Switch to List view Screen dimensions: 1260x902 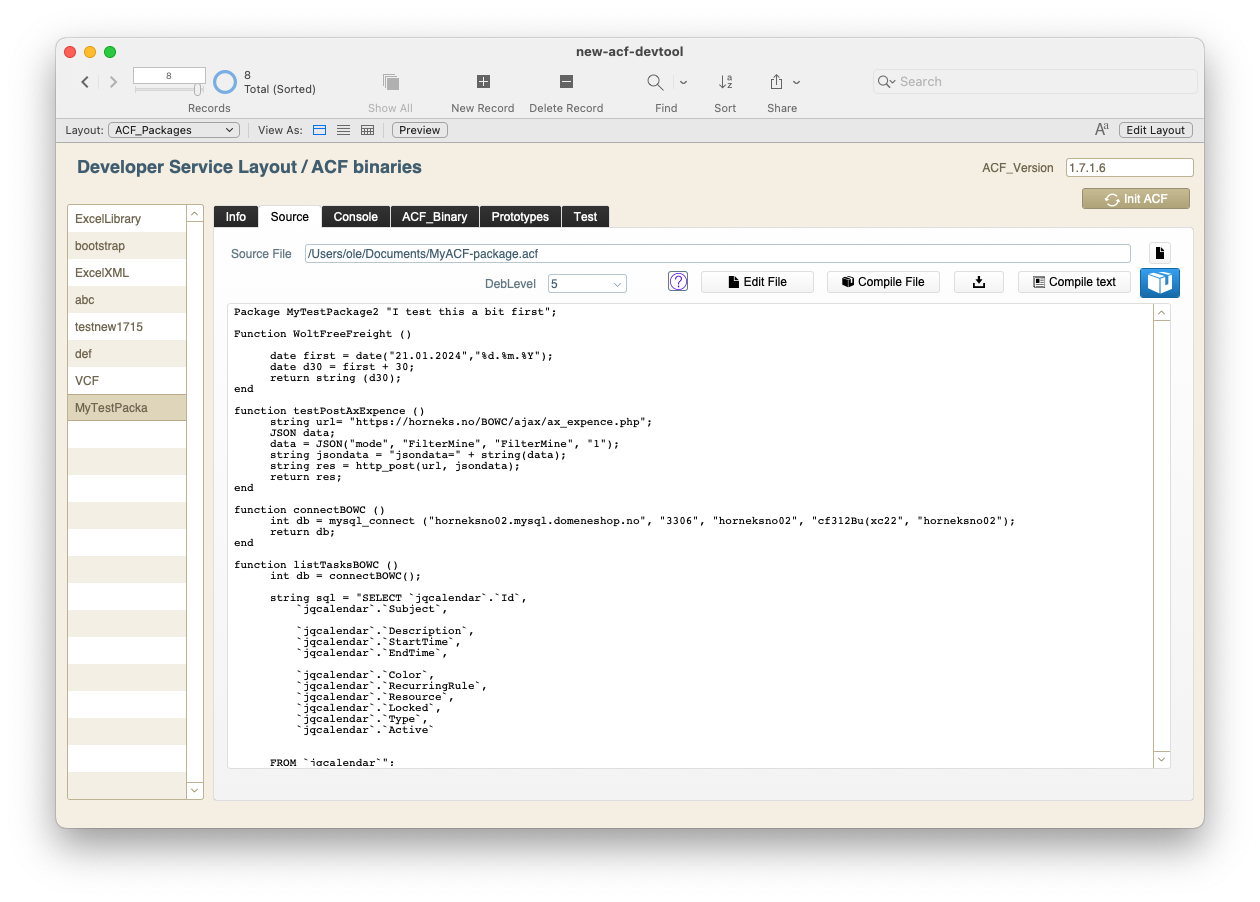pos(343,130)
